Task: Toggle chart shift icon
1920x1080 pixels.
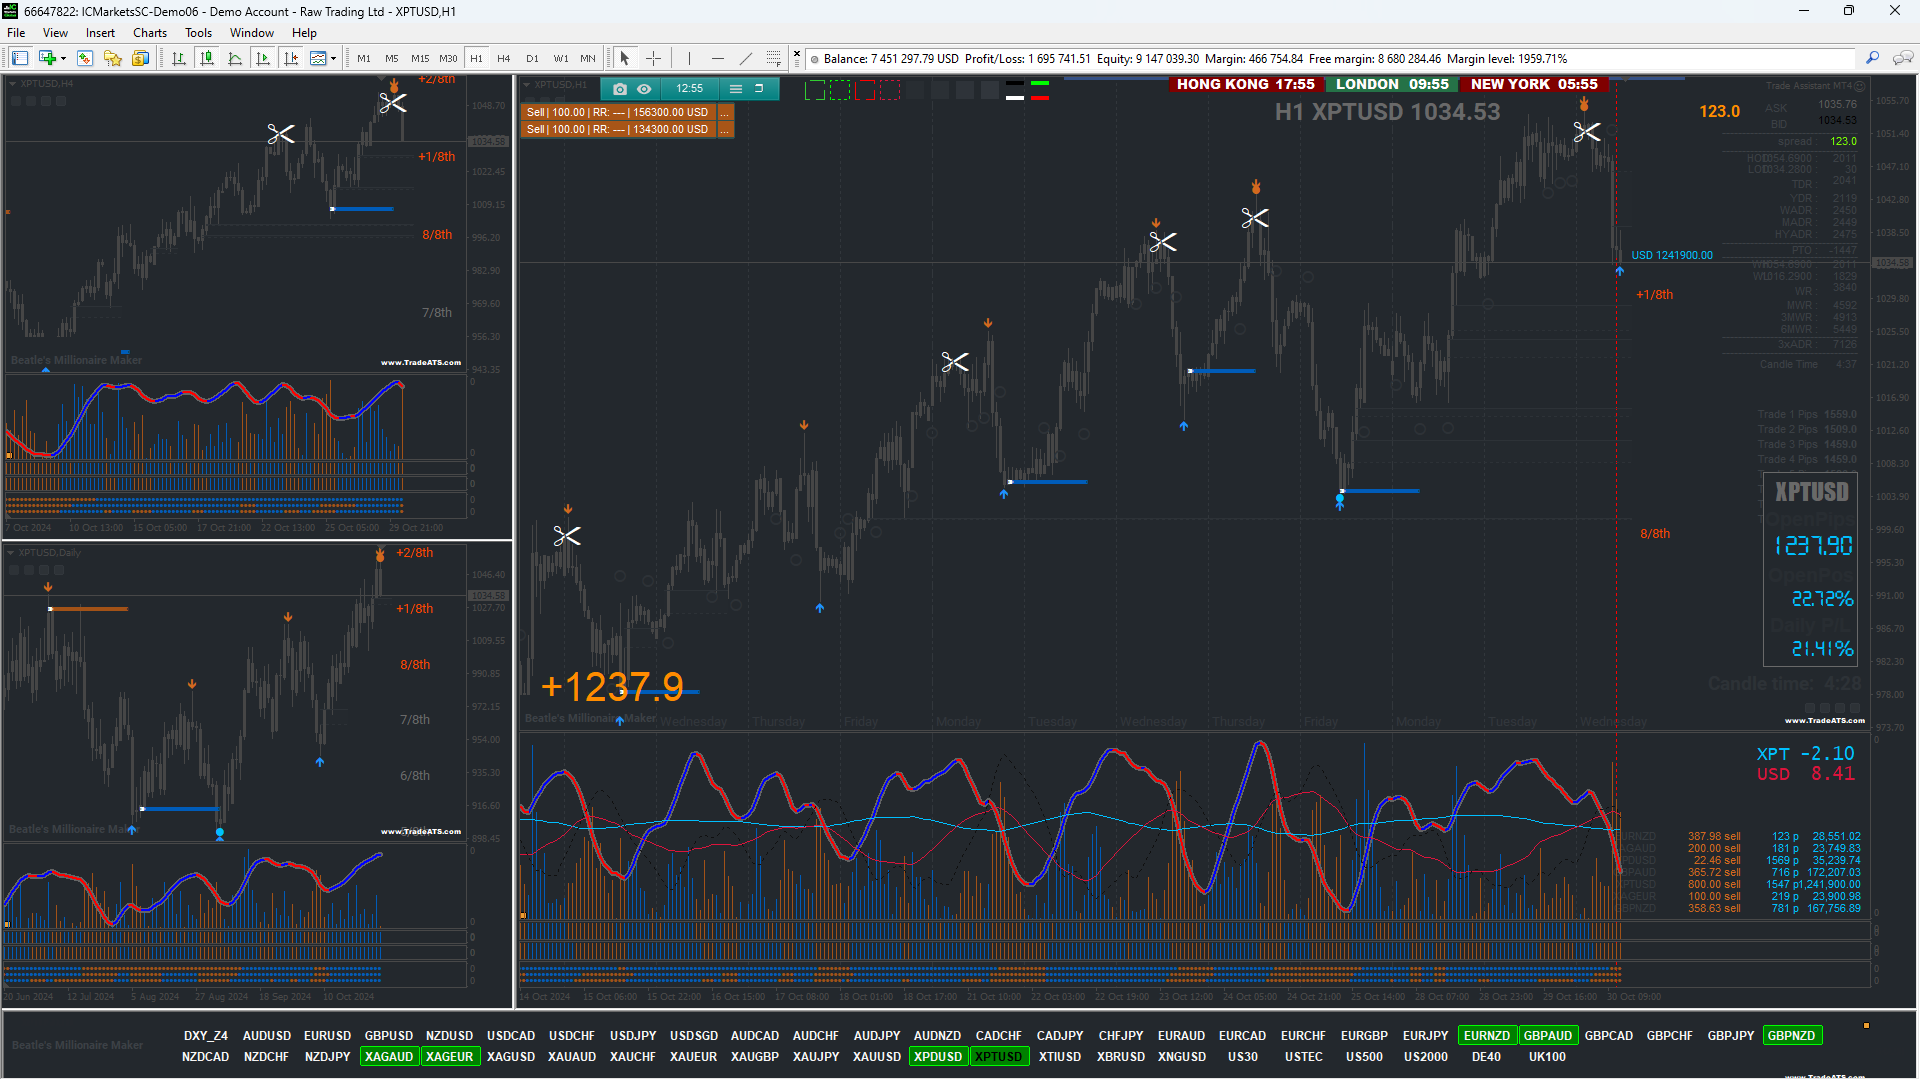Action: click(291, 59)
